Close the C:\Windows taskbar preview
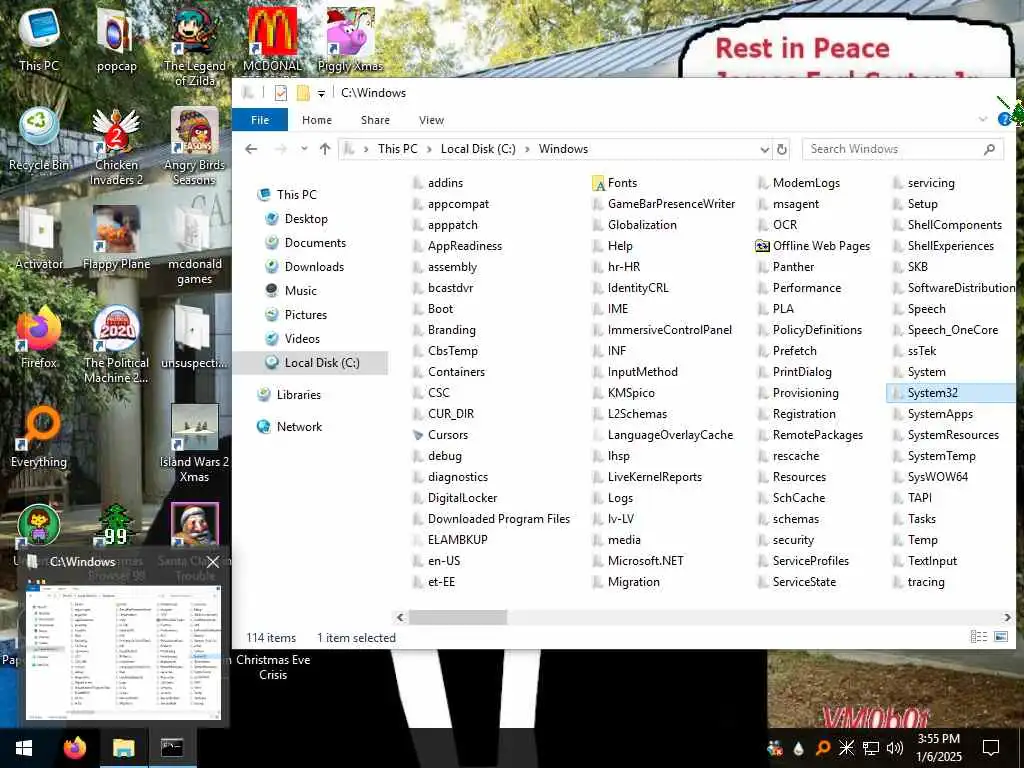Viewport: 1024px width, 768px height. click(x=213, y=562)
